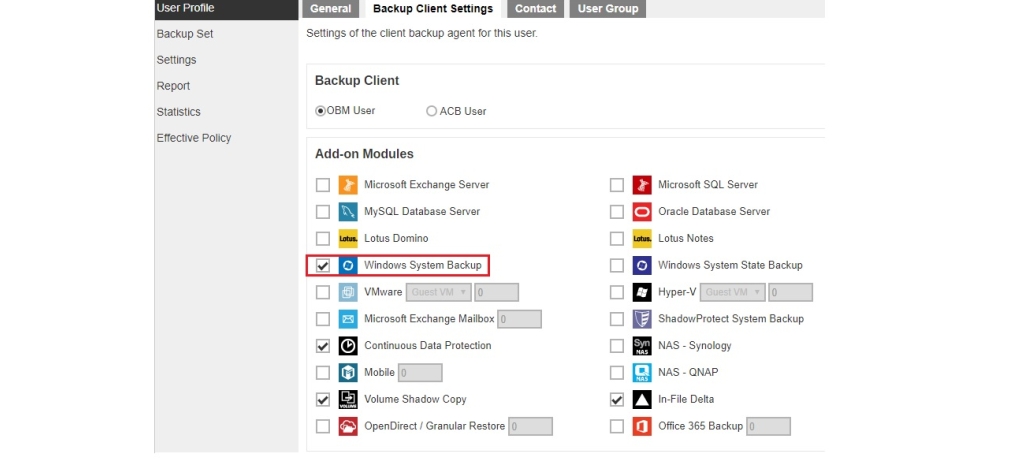Click the OpenDirect / Granular Restore quantity field
Screen dimensions: 1024x460
pos(531,426)
